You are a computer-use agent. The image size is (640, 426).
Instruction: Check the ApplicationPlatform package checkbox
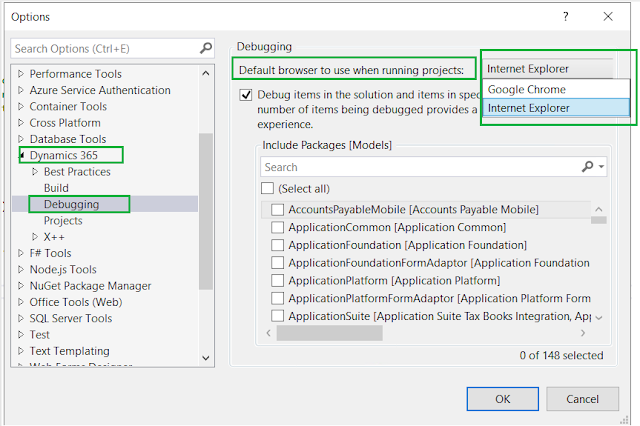click(x=278, y=280)
